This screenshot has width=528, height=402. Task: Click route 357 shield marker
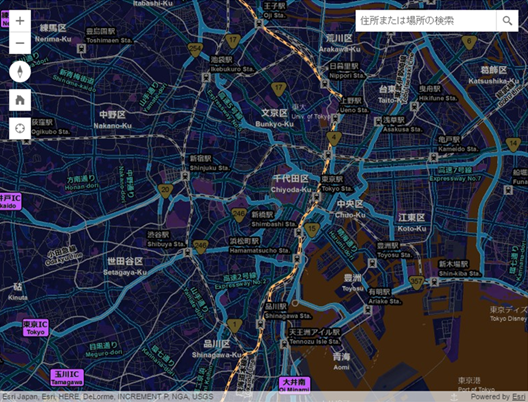click(x=416, y=282)
